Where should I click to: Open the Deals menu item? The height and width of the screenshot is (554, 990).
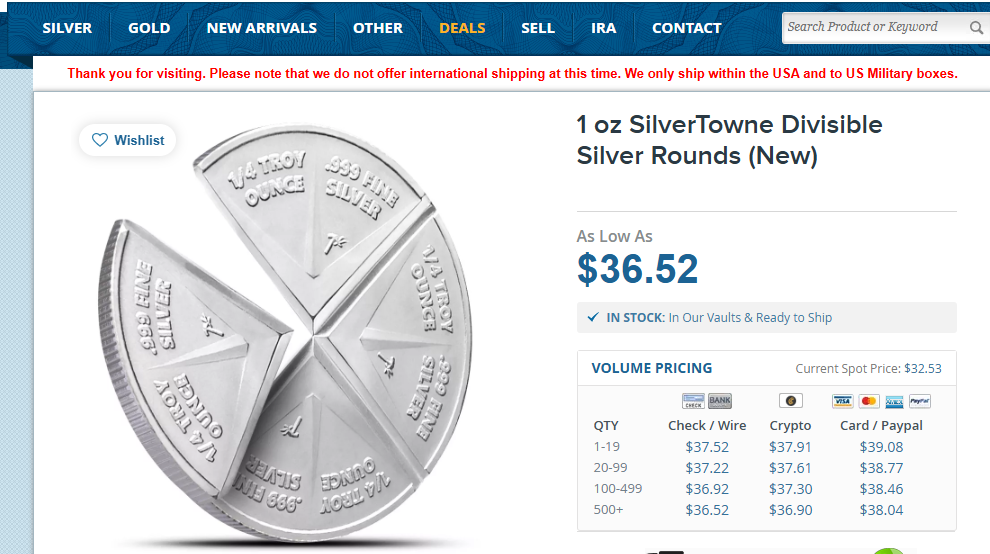point(462,28)
